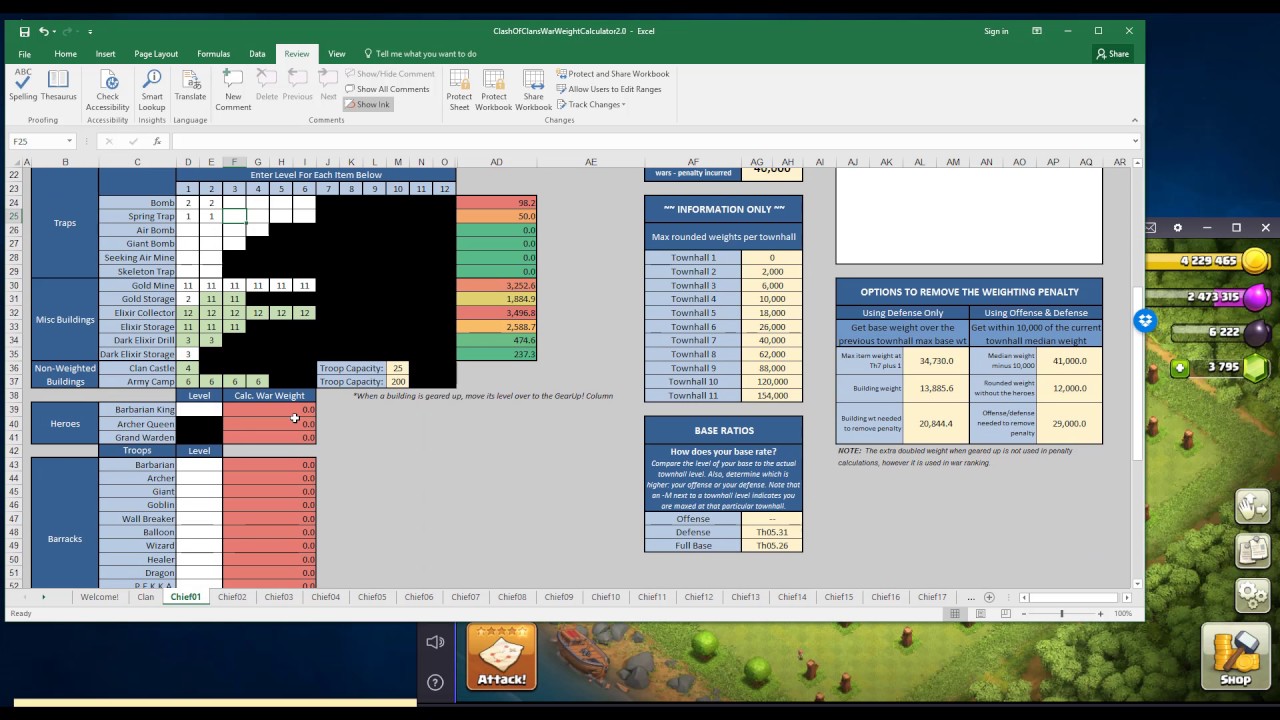Switch to Chief10 sheet tab
The height and width of the screenshot is (720, 1280).
pyautogui.click(x=605, y=597)
